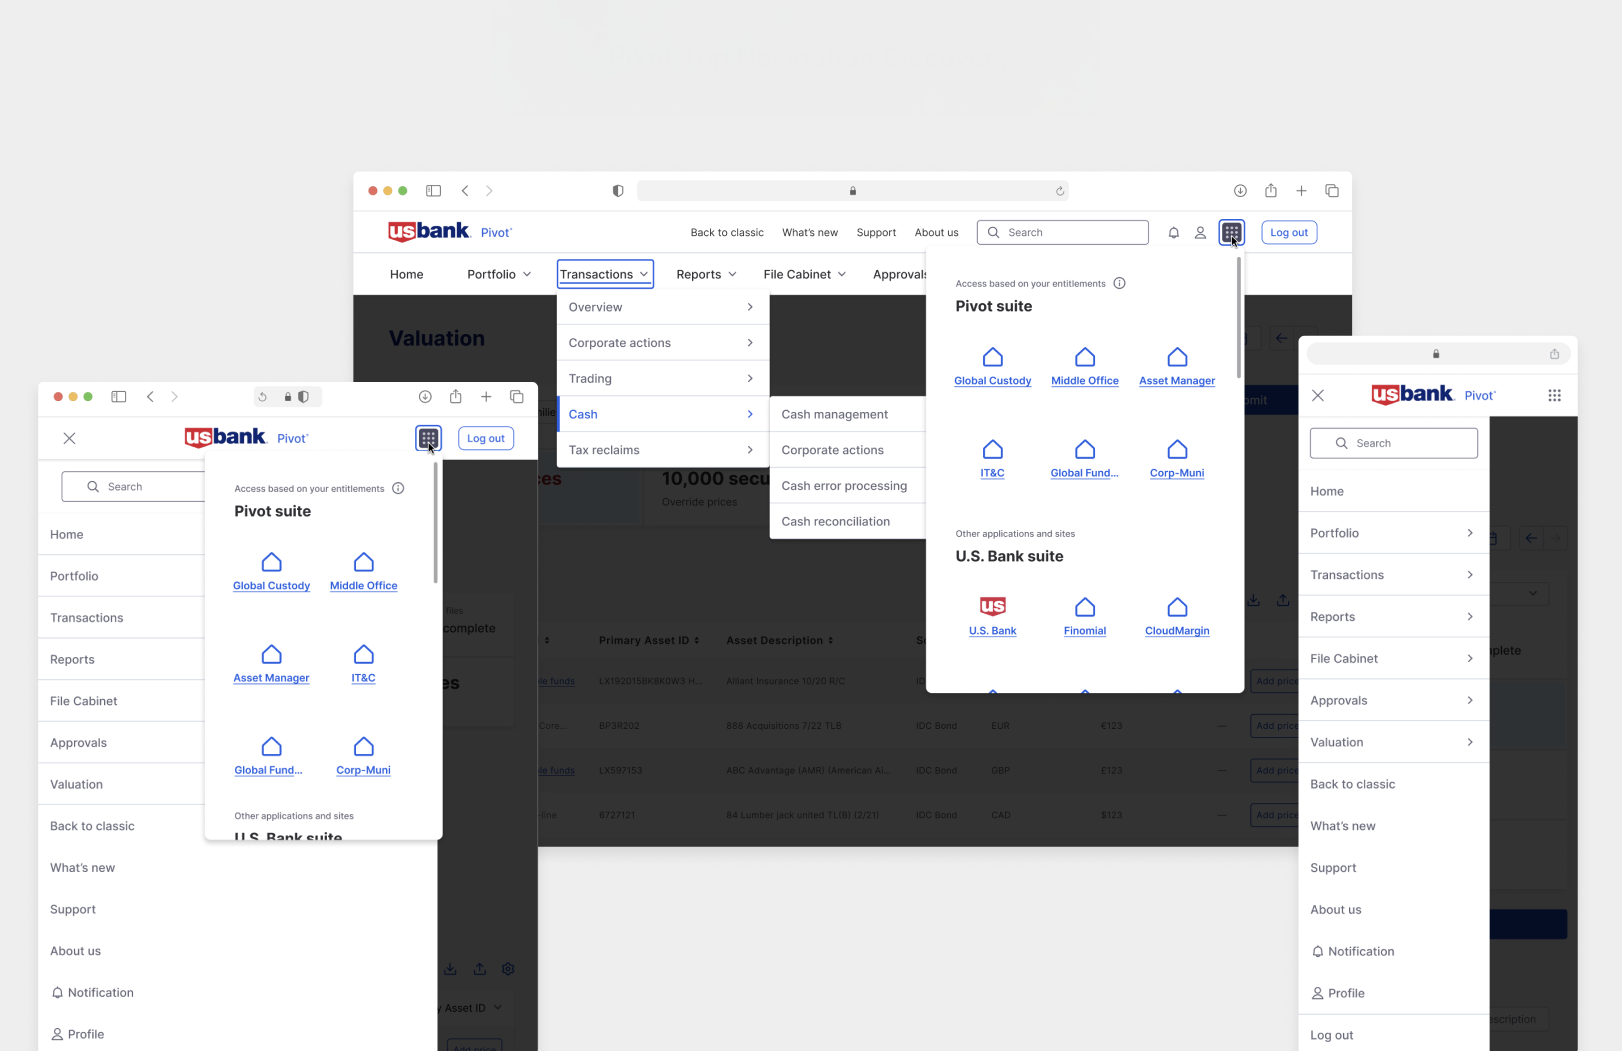Image resolution: width=1622 pixels, height=1051 pixels.
Task: Click the app launcher grid icon in the center window
Action: click(1231, 232)
